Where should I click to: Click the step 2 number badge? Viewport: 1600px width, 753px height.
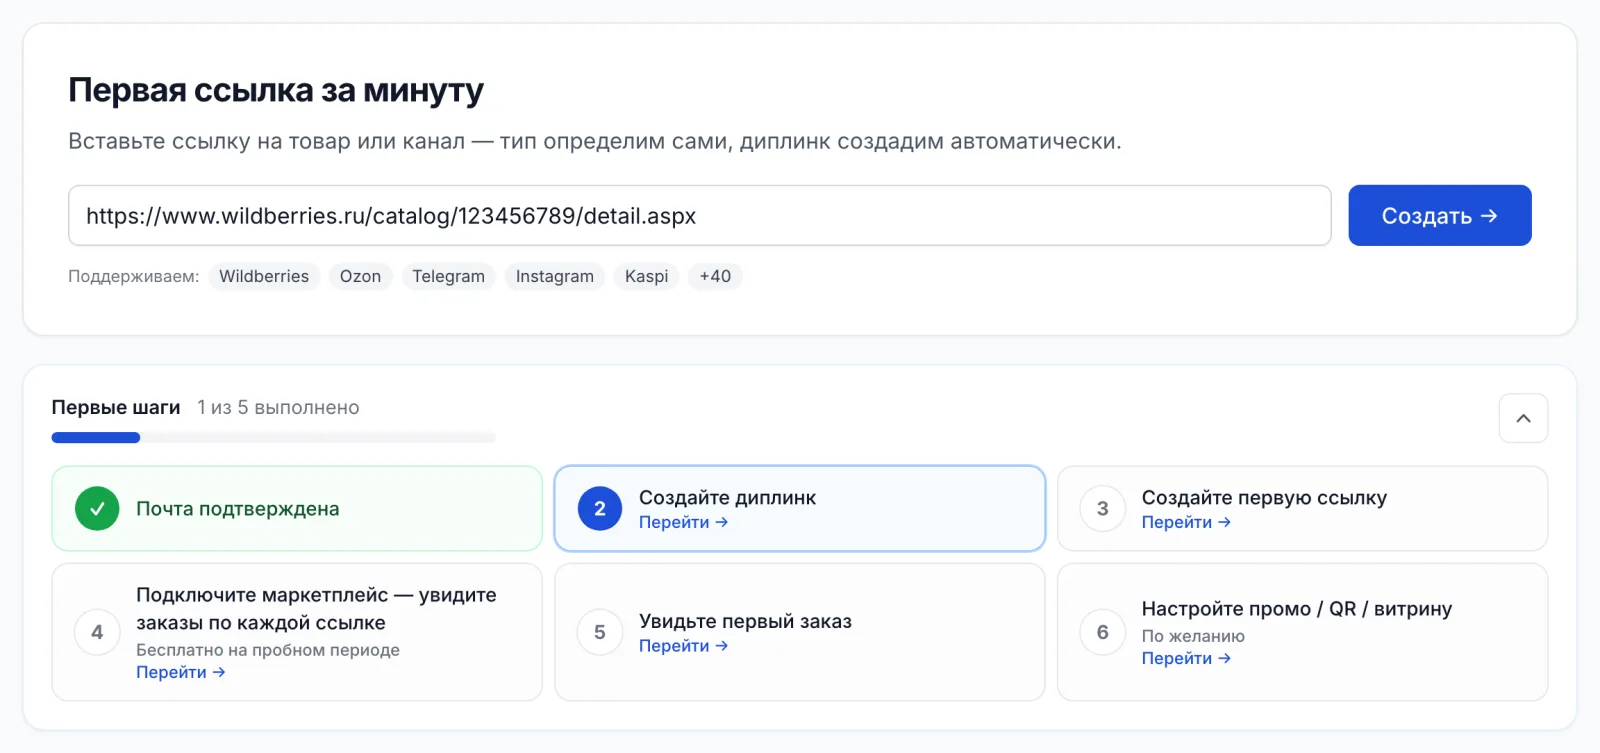point(600,509)
